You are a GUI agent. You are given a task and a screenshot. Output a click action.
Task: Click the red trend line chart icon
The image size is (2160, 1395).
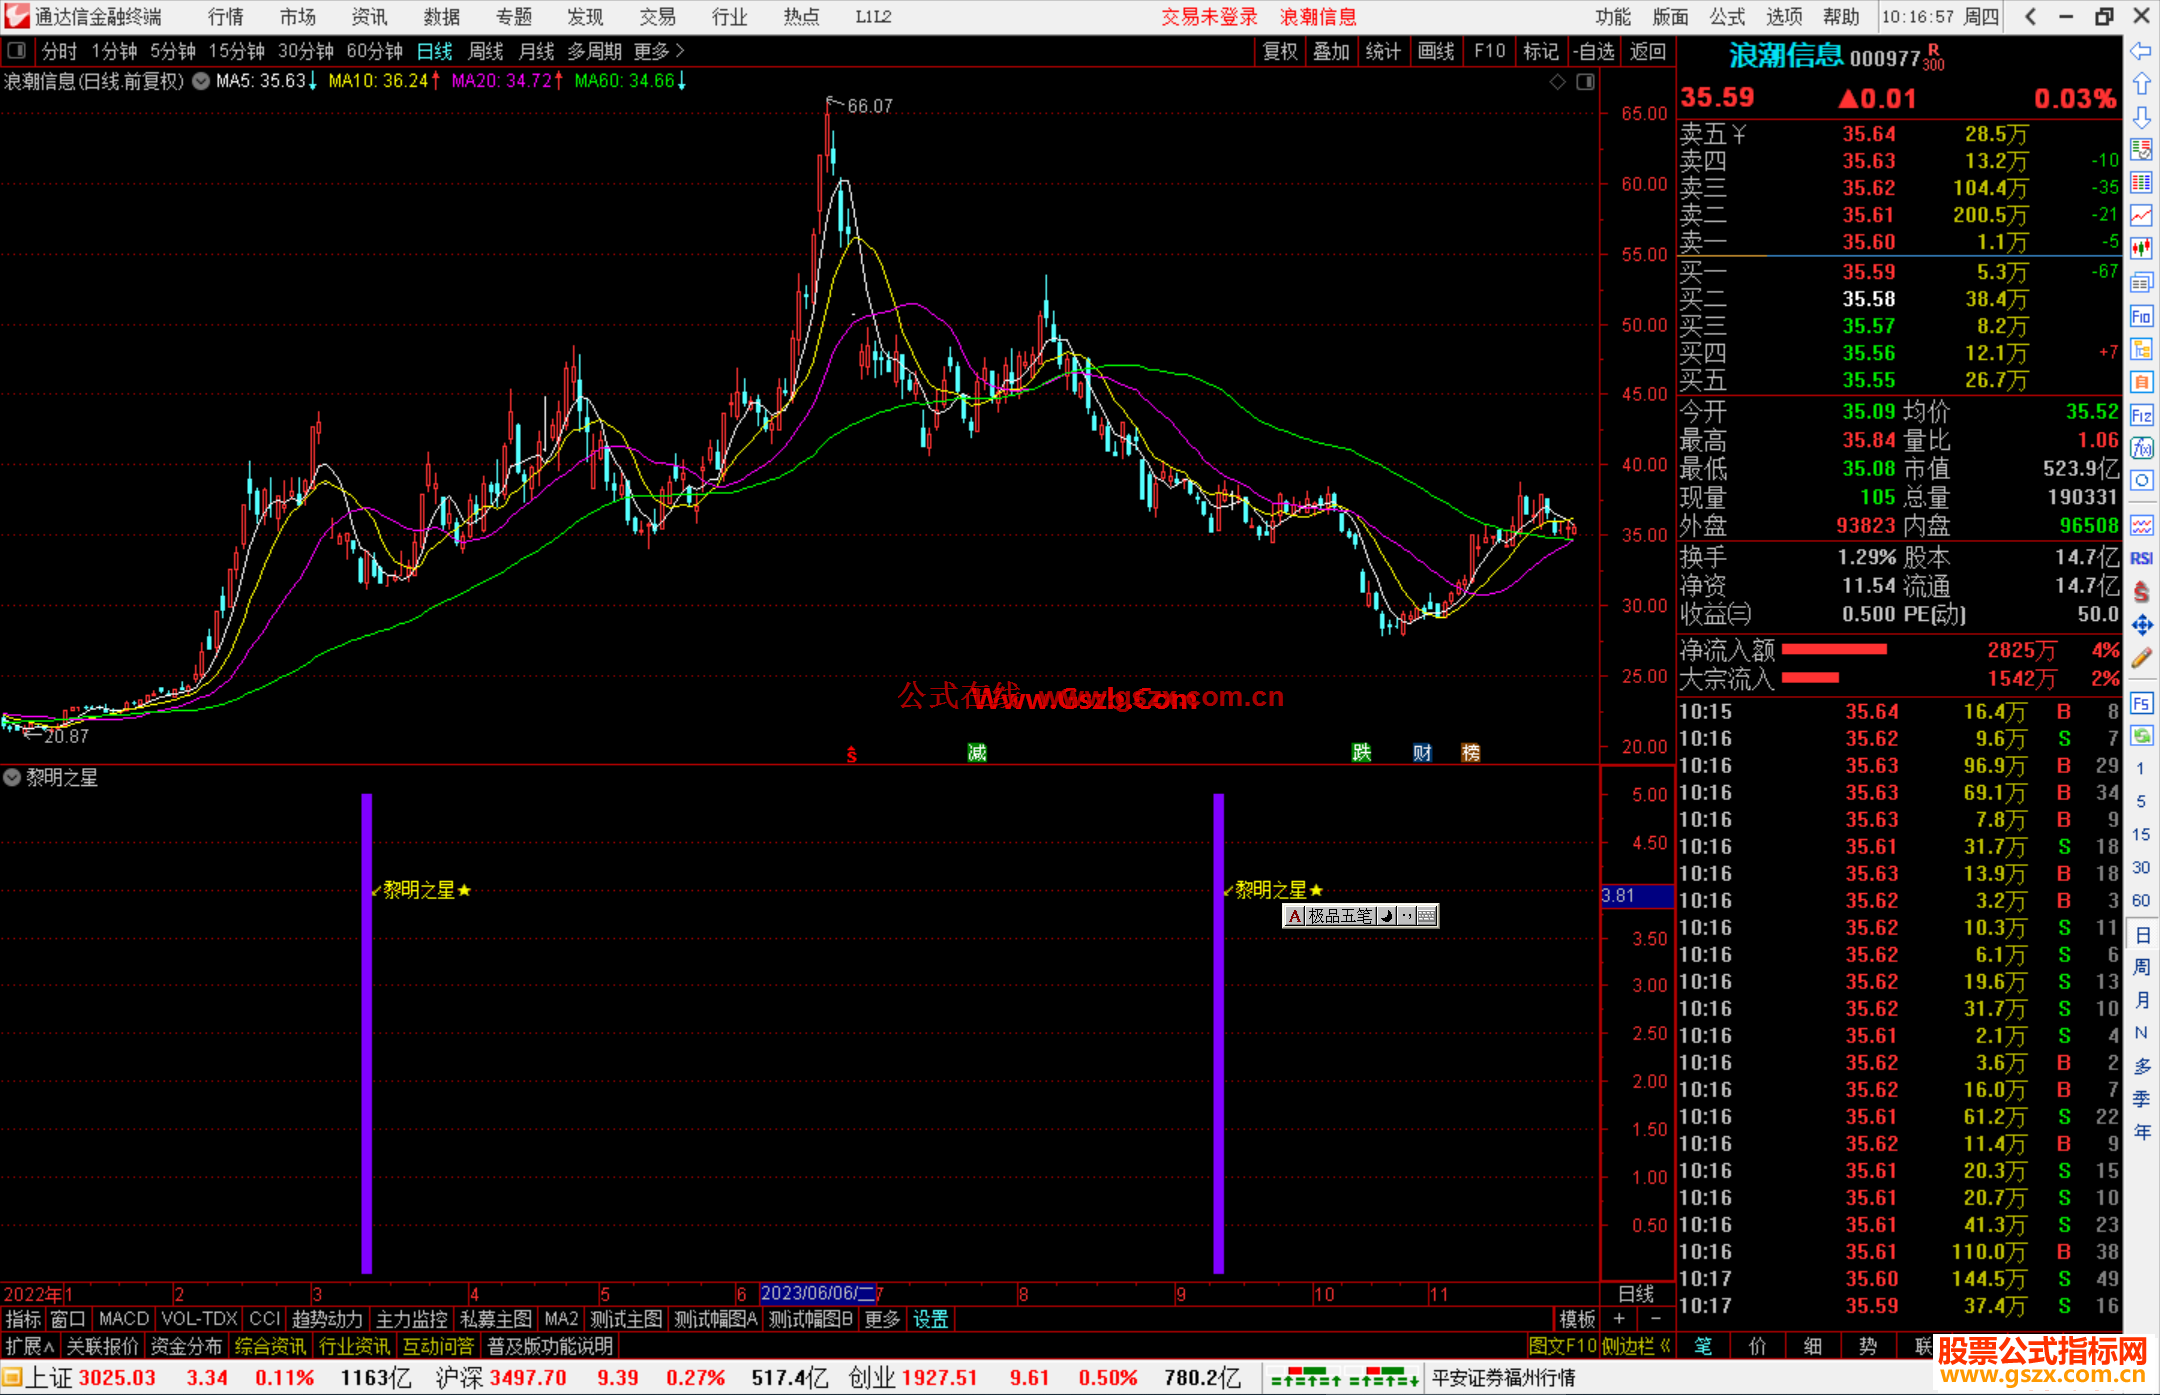(x=2141, y=216)
